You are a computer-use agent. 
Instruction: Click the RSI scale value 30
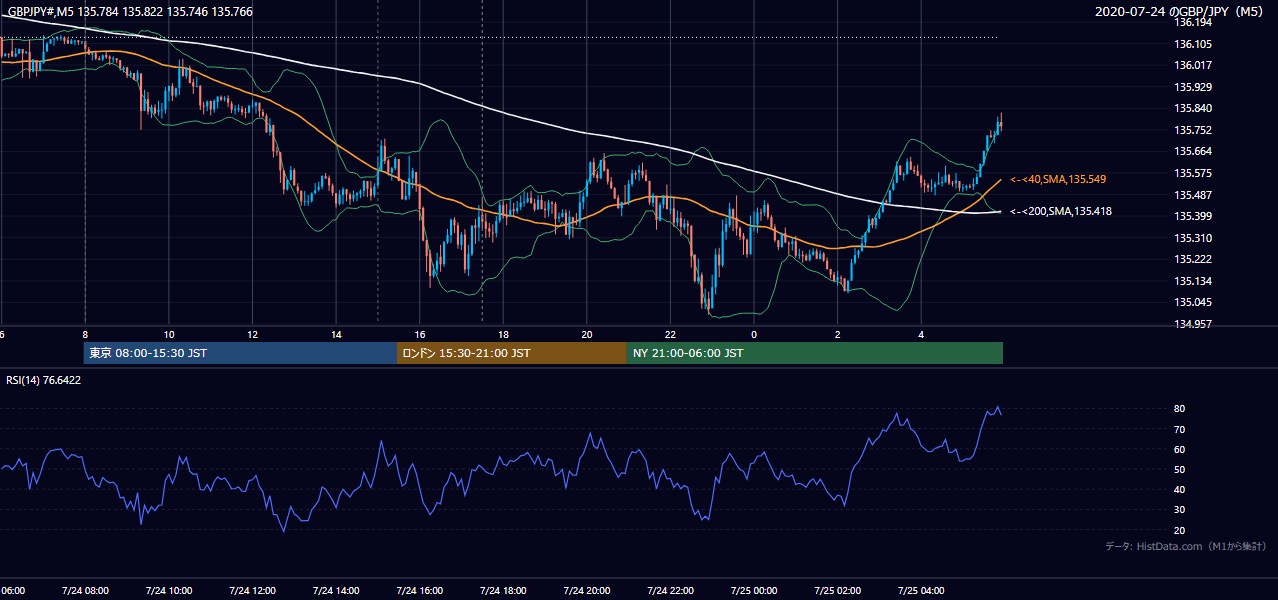(x=1179, y=510)
